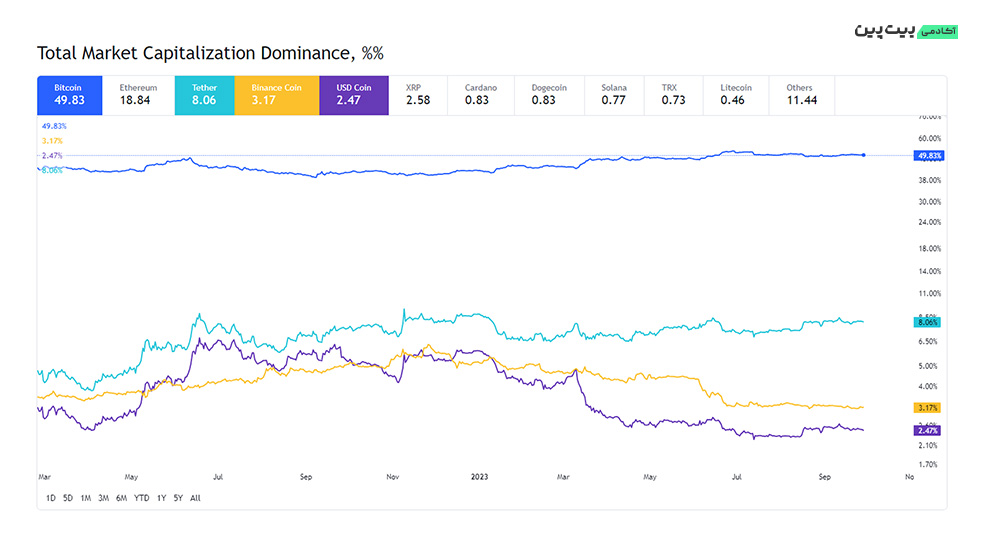984x554 pixels.
Task: Click the yellow 3.17% axis label
Action: click(x=927, y=408)
